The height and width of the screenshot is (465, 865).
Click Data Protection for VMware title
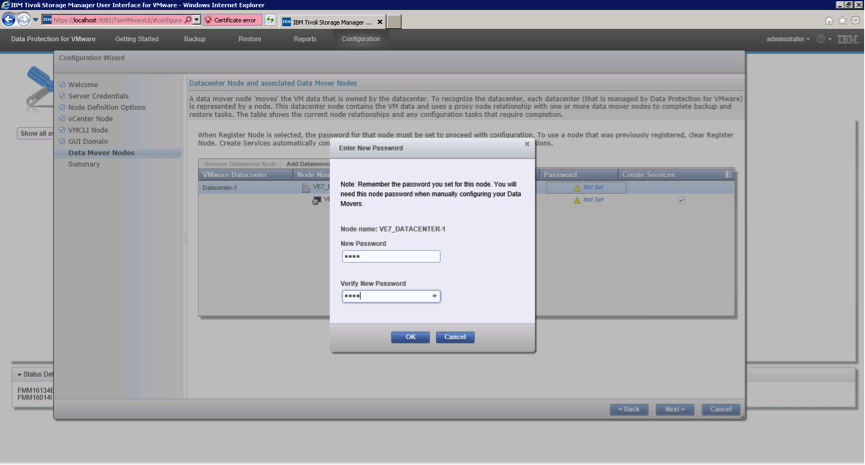[x=53, y=39]
